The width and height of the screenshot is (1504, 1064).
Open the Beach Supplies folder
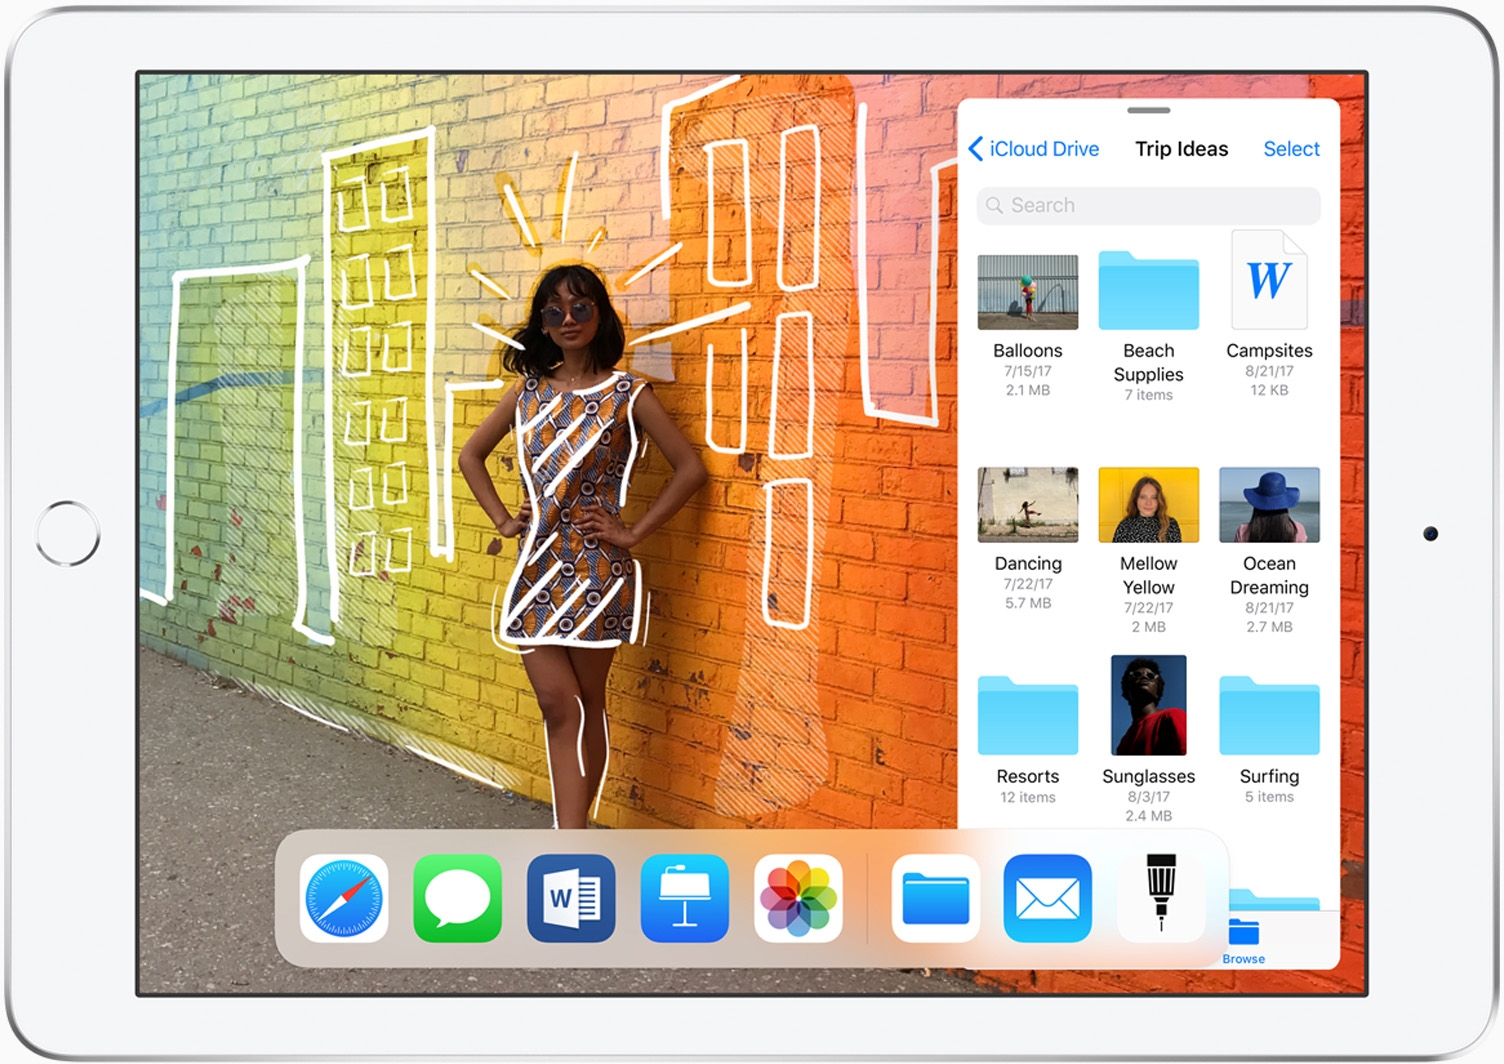tap(1148, 293)
